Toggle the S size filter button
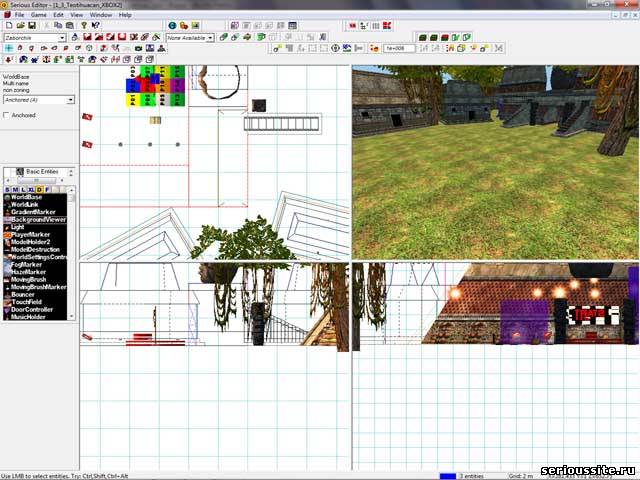This screenshot has width=640, height=480. [7, 190]
